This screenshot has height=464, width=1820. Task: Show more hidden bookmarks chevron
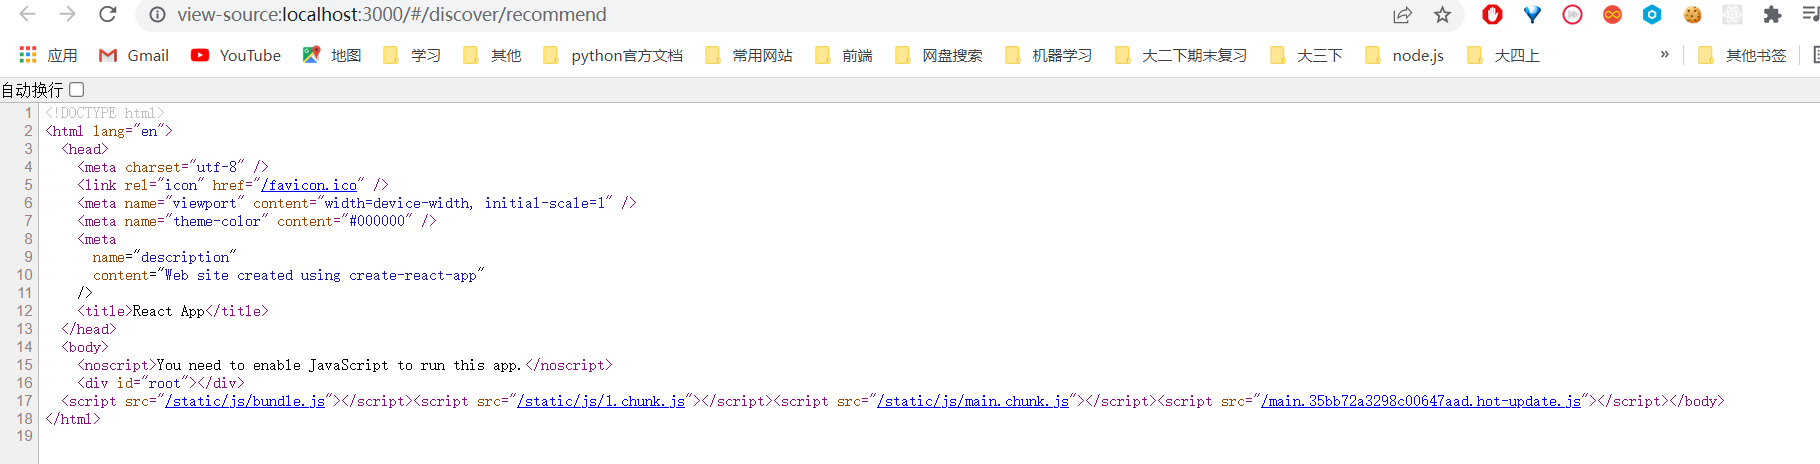[1664, 54]
